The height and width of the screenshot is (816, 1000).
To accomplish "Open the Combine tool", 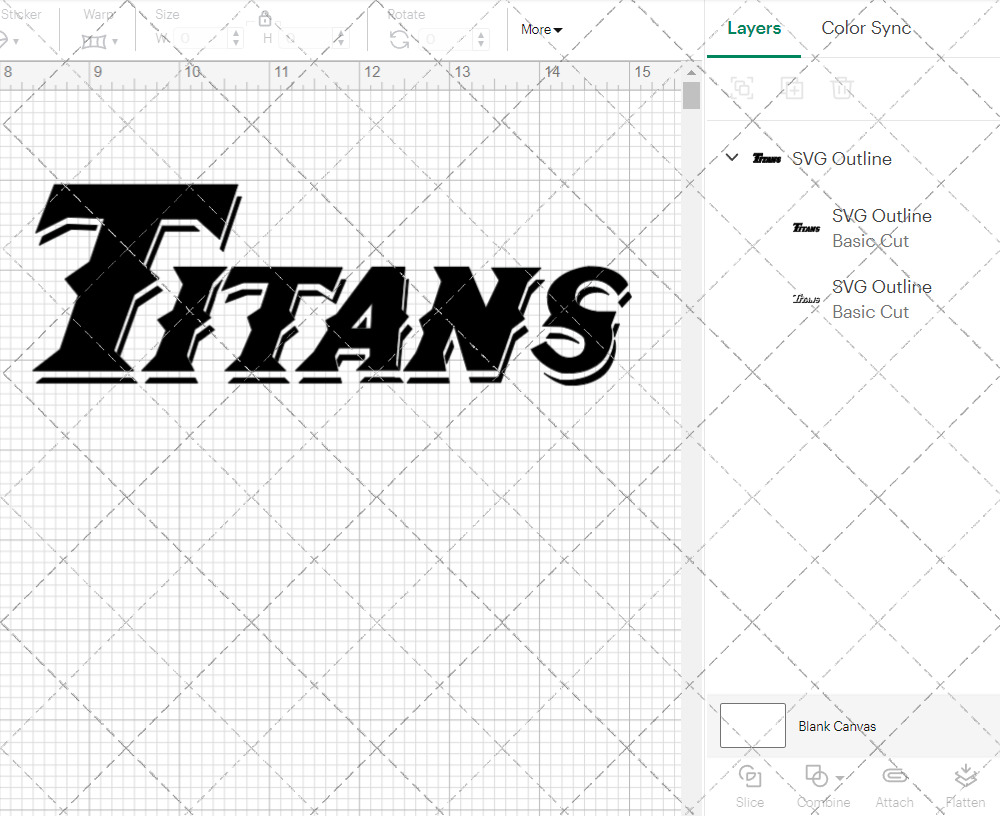I will coord(818,785).
